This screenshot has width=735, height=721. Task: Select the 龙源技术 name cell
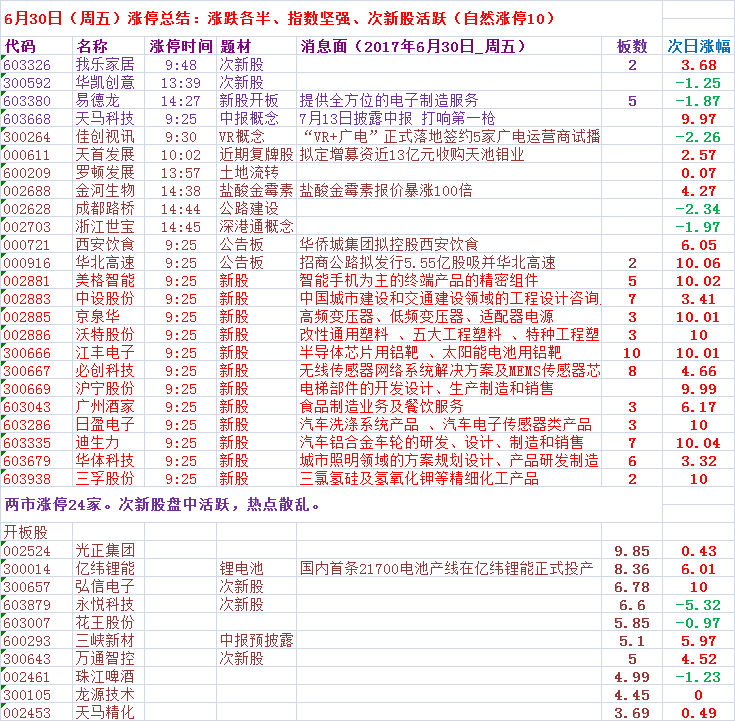point(108,694)
